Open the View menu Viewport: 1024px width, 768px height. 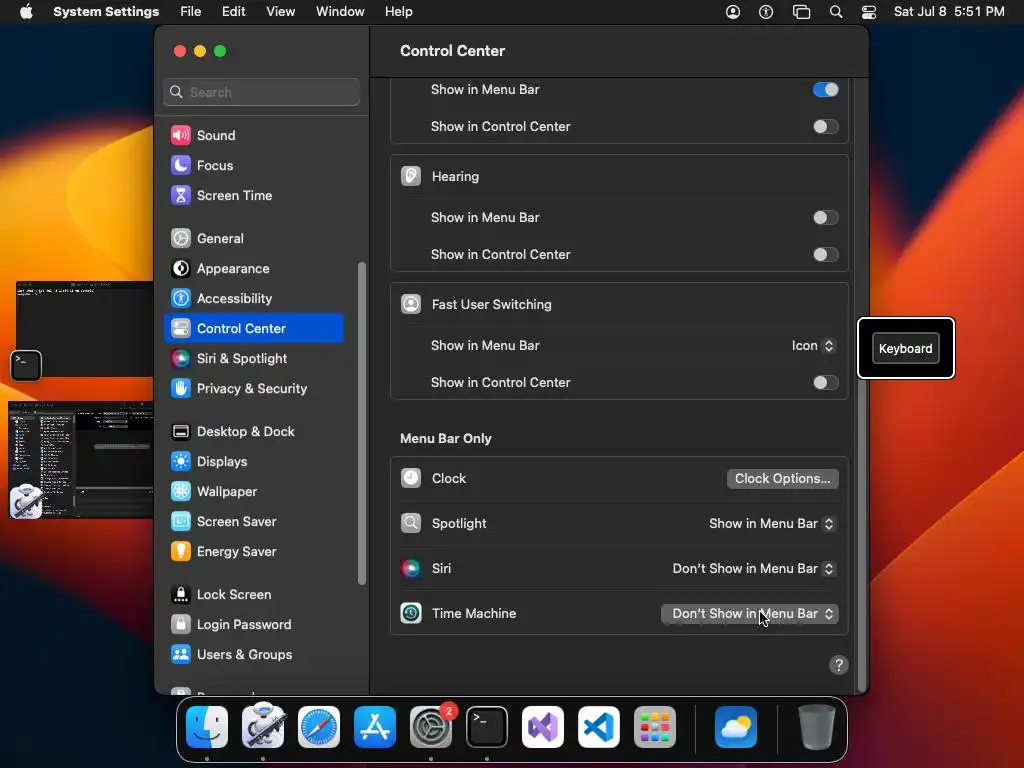tap(281, 12)
